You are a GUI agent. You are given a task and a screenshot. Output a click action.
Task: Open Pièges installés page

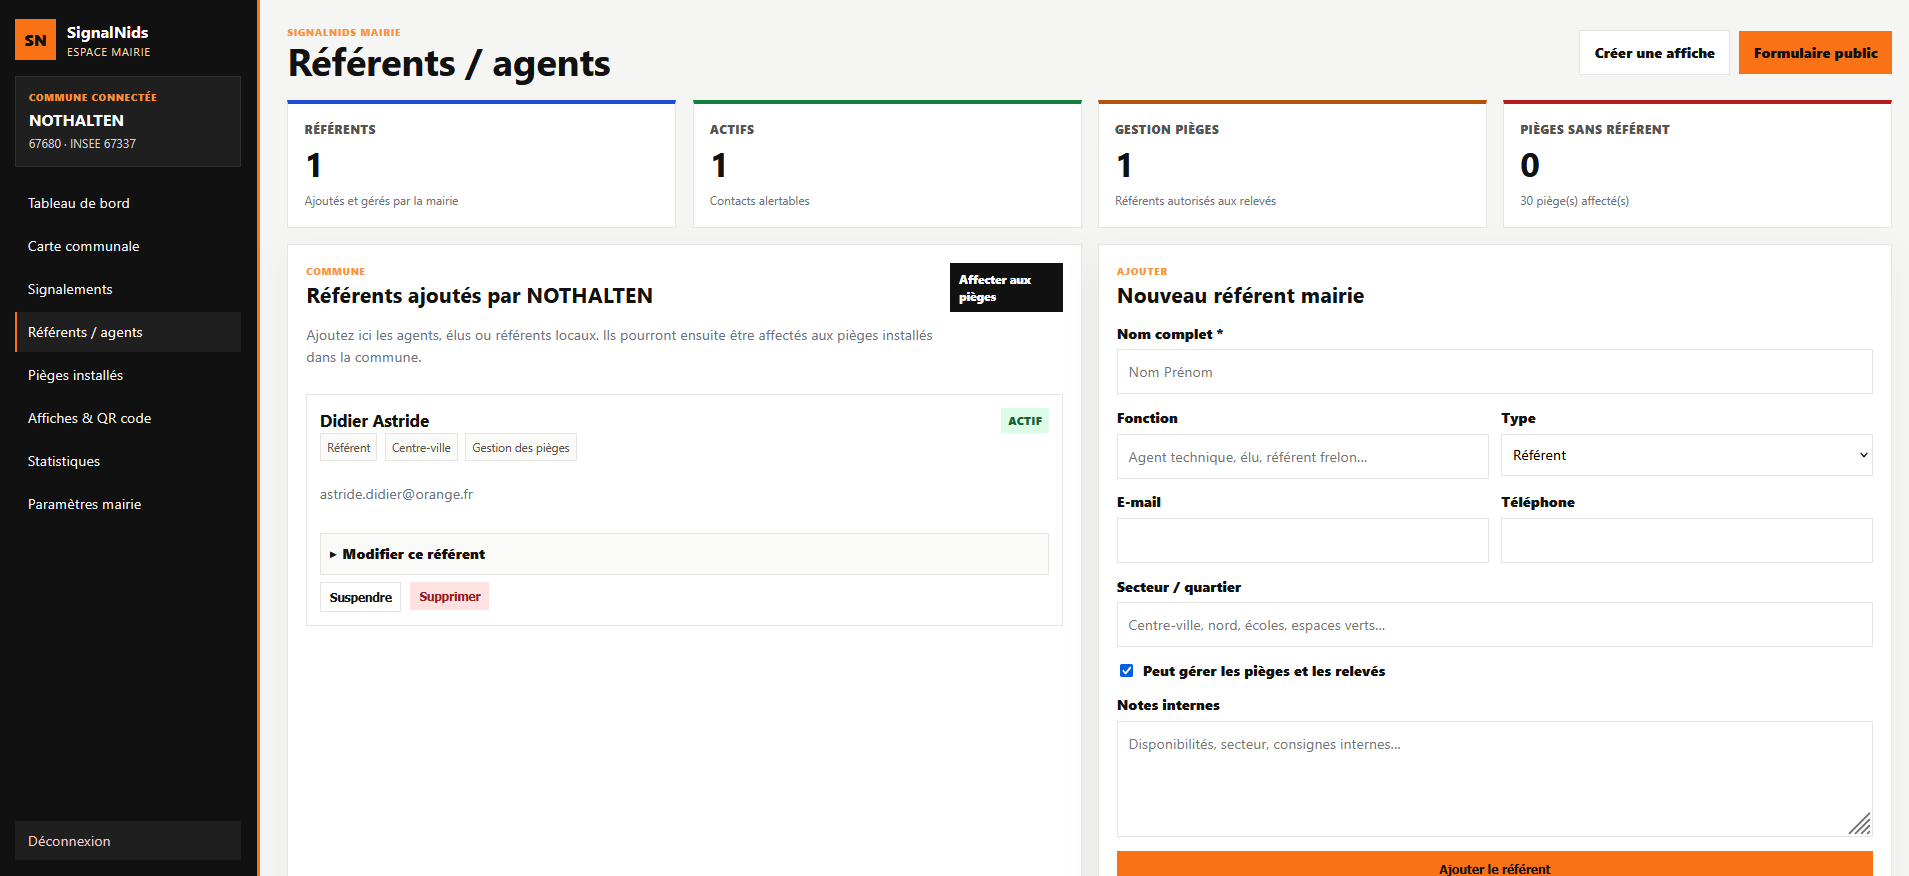[x=128, y=375]
